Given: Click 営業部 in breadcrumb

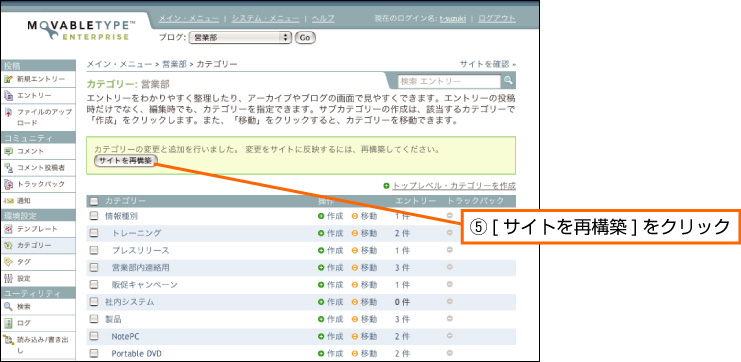Looking at the screenshot, I should tap(174, 64).
